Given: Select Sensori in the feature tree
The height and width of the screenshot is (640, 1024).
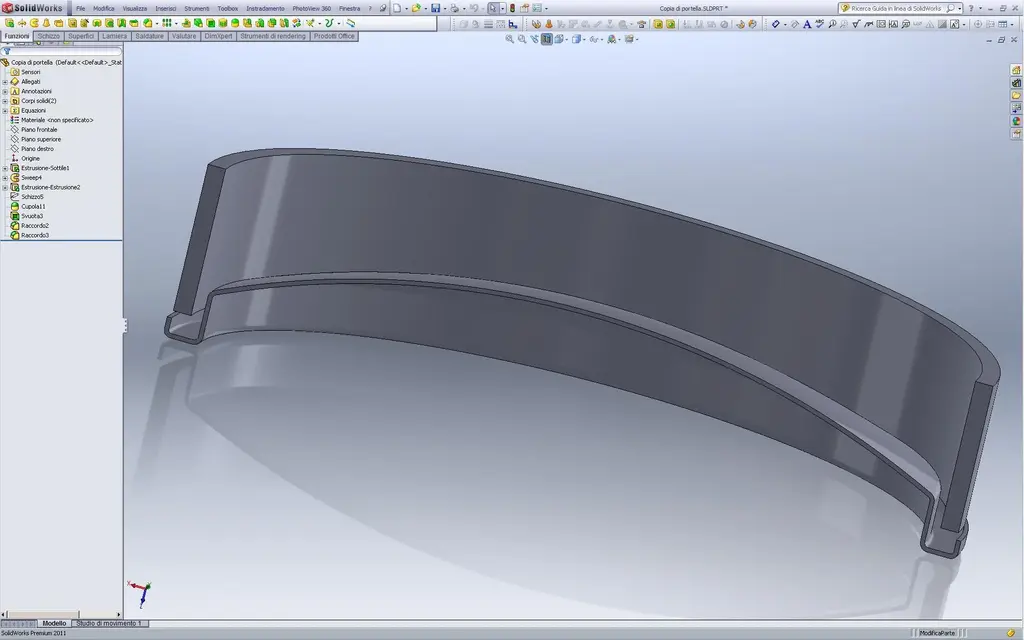Looking at the screenshot, I should tap(30, 72).
